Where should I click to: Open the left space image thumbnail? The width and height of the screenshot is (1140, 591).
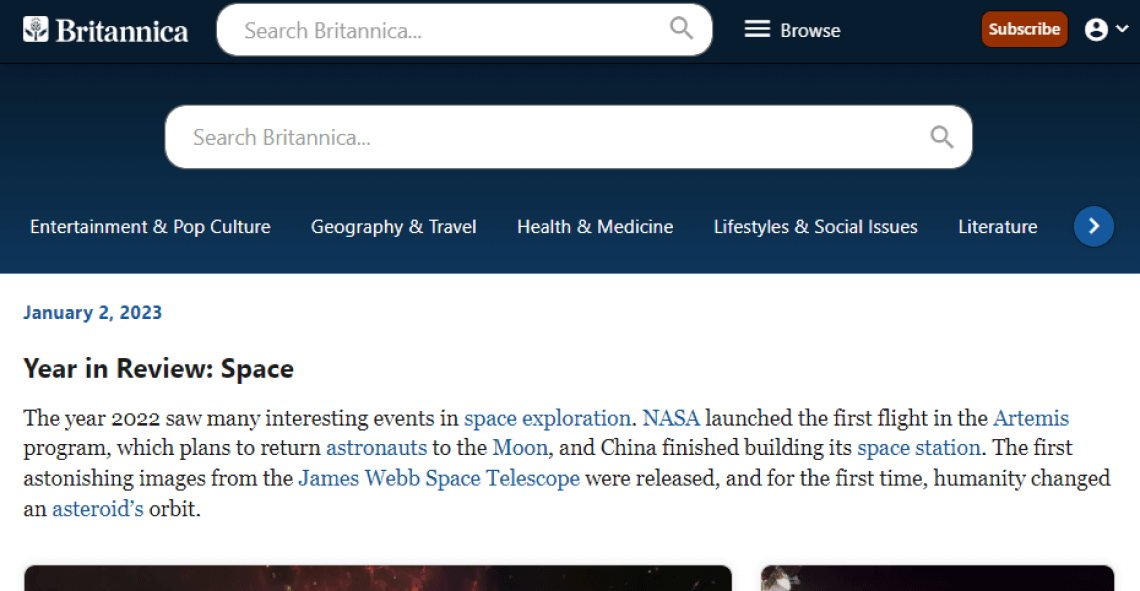pos(378,578)
